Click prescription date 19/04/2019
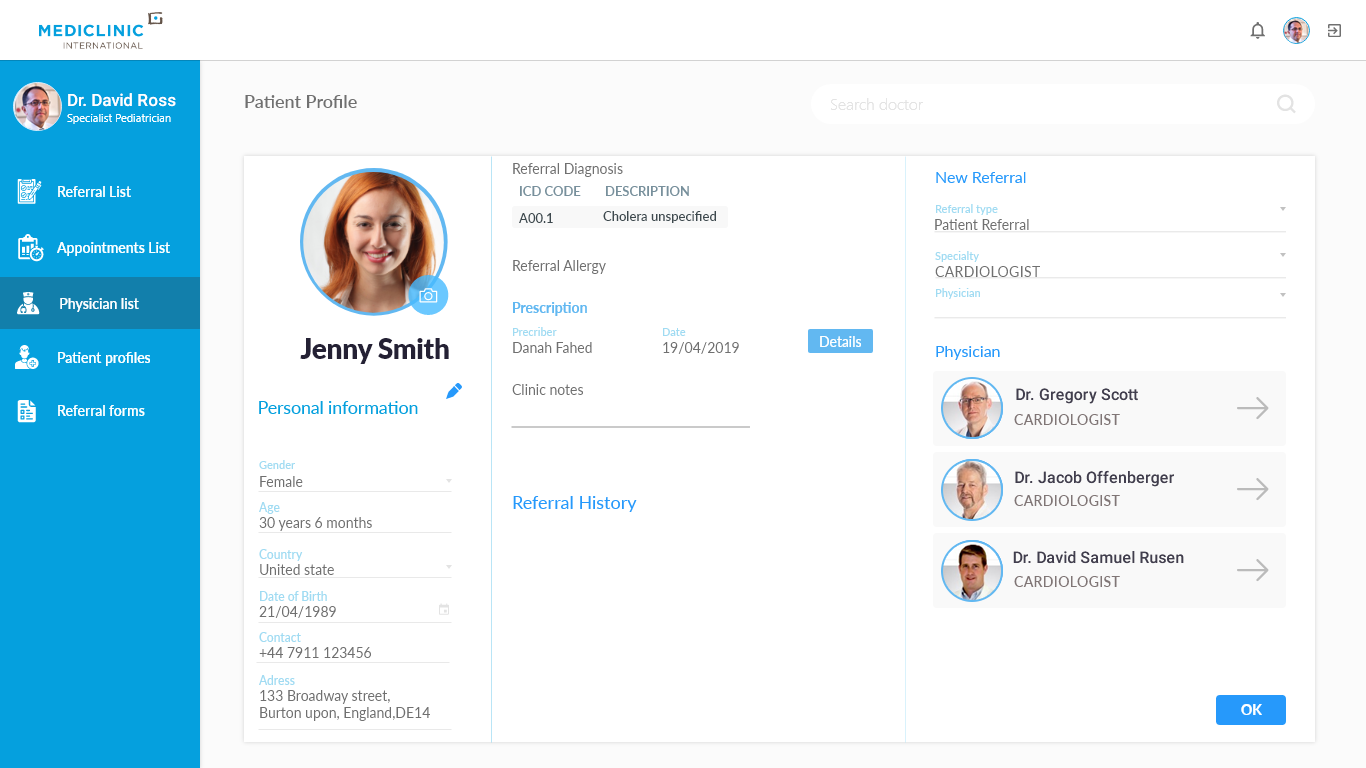This screenshot has height=768, width=1366. (700, 348)
